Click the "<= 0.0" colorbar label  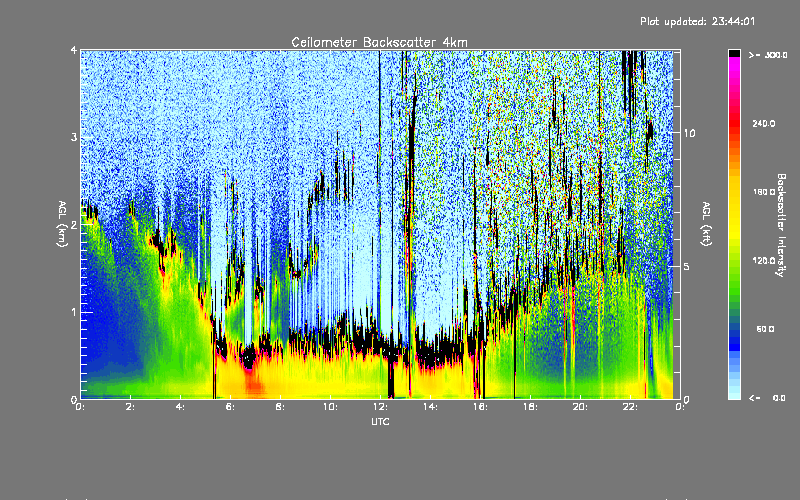(x=767, y=398)
